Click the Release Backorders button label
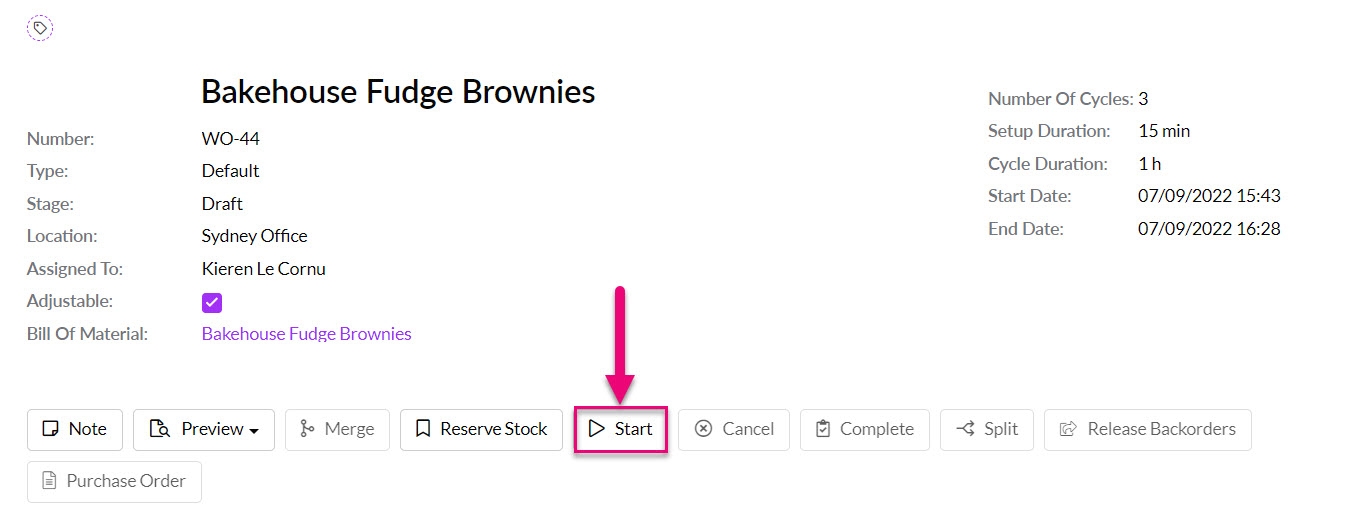Viewport: 1357px width, 517px height. (1162, 429)
